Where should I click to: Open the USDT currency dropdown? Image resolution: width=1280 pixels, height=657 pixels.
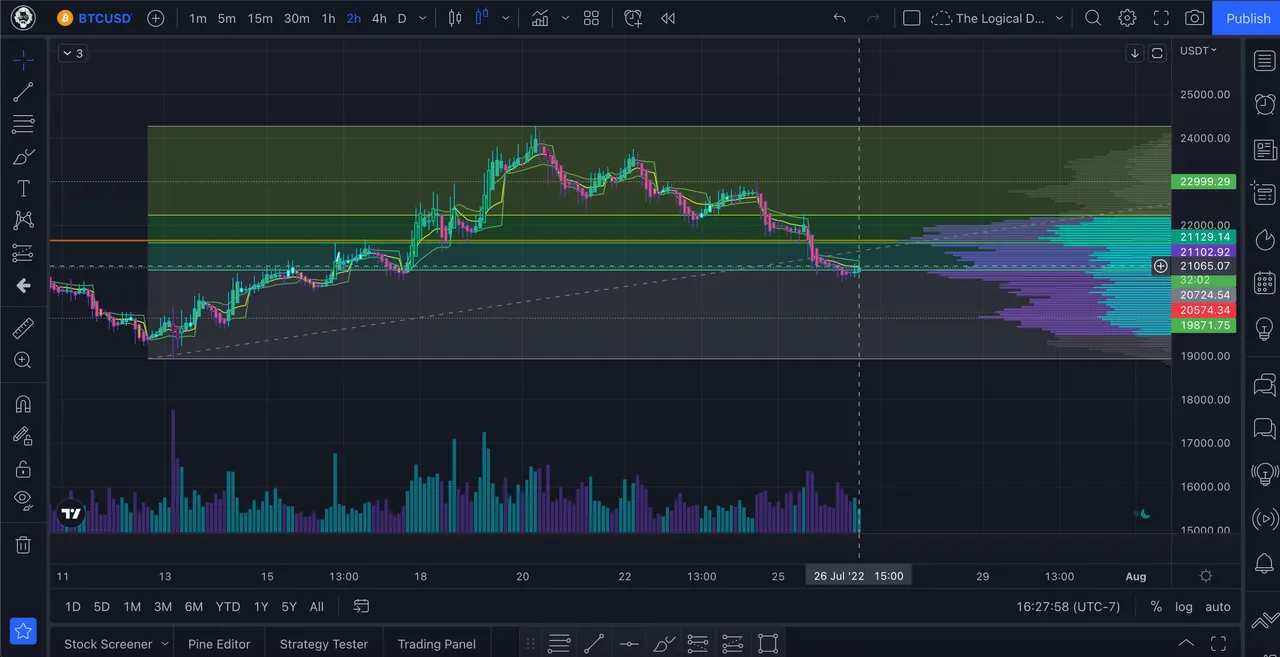(1198, 50)
